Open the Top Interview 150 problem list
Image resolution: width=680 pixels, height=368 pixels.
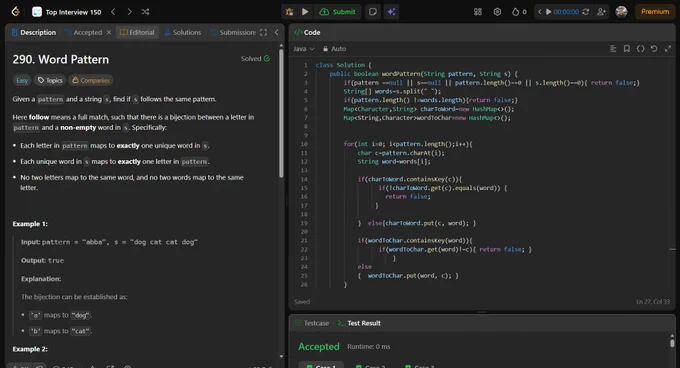[x=67, y=12]
